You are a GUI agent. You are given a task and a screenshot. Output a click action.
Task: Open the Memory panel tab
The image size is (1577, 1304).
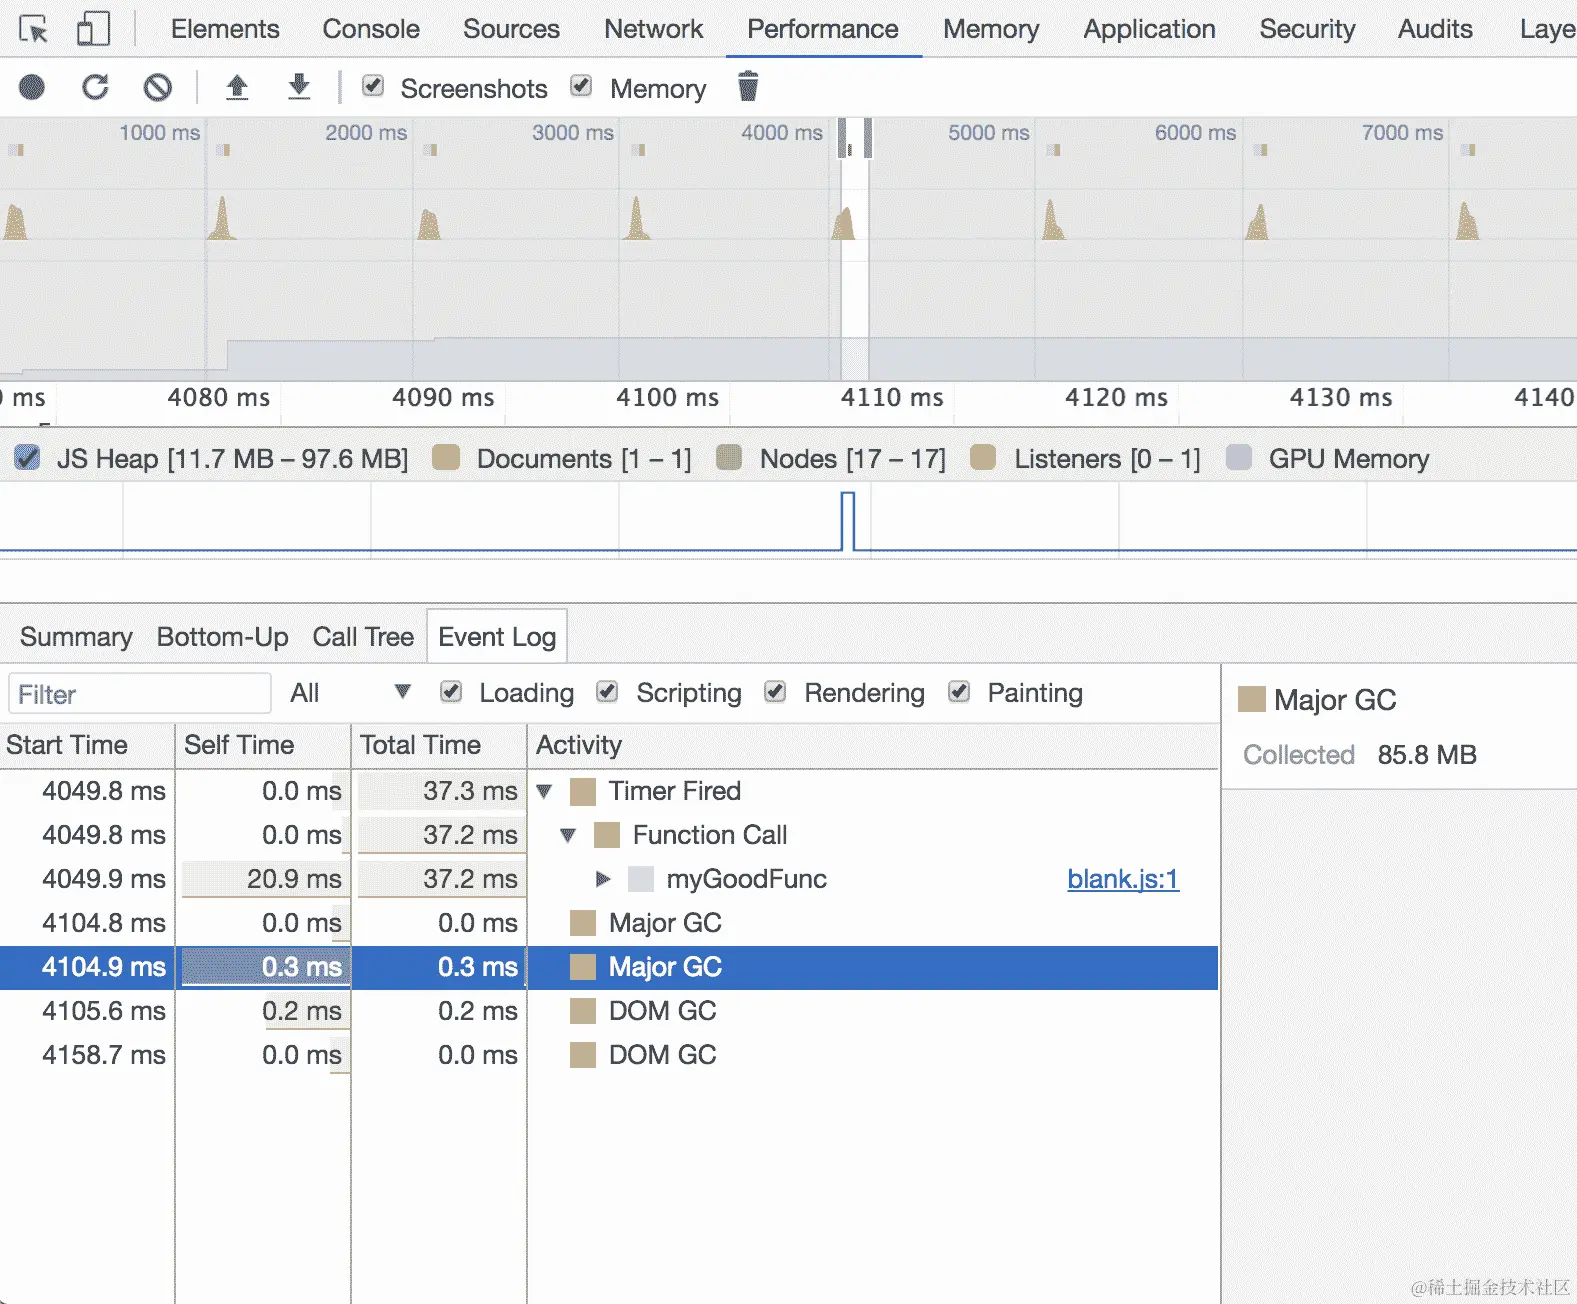pos(991,29)
